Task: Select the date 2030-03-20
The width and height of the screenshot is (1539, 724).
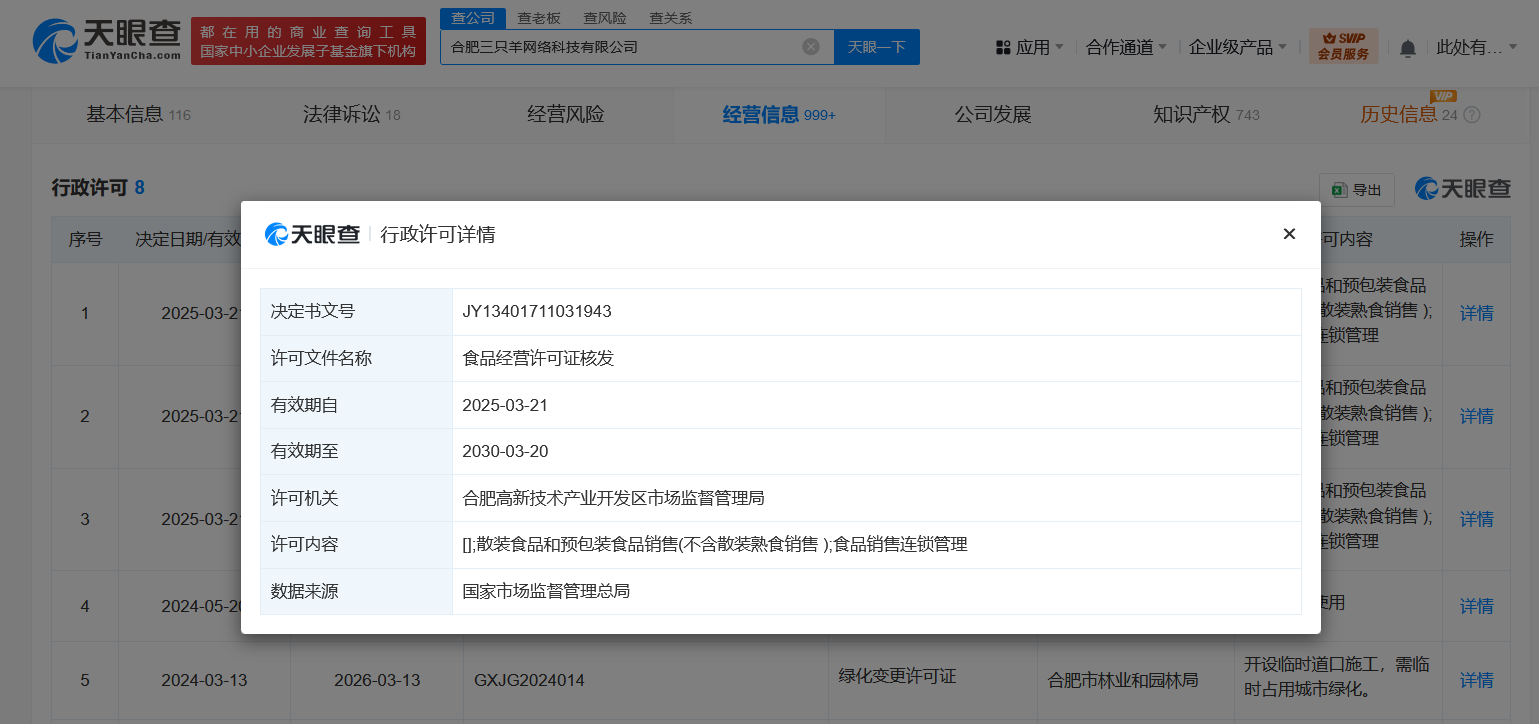Action: (x=505, y=451)
